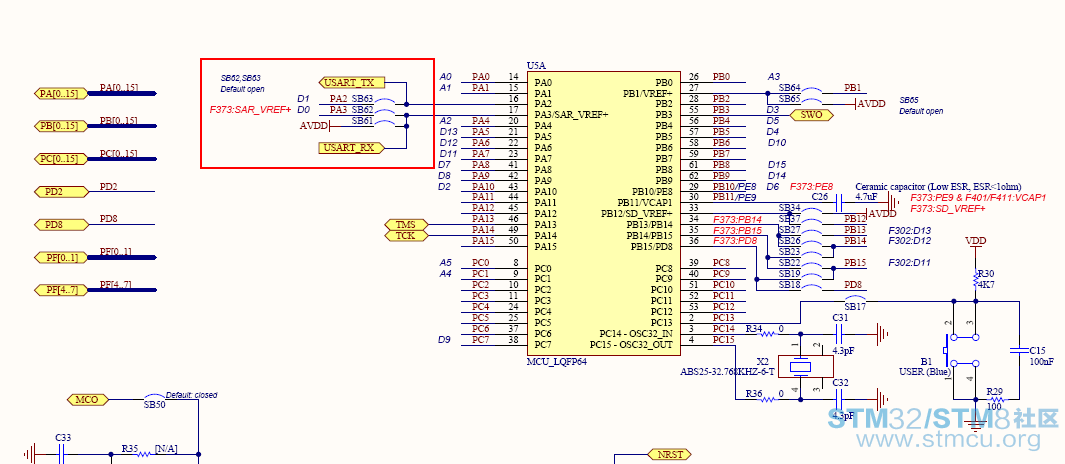Click the red F373:PE8 note
Screen dimensions: 1065x464
click(812, 186)
